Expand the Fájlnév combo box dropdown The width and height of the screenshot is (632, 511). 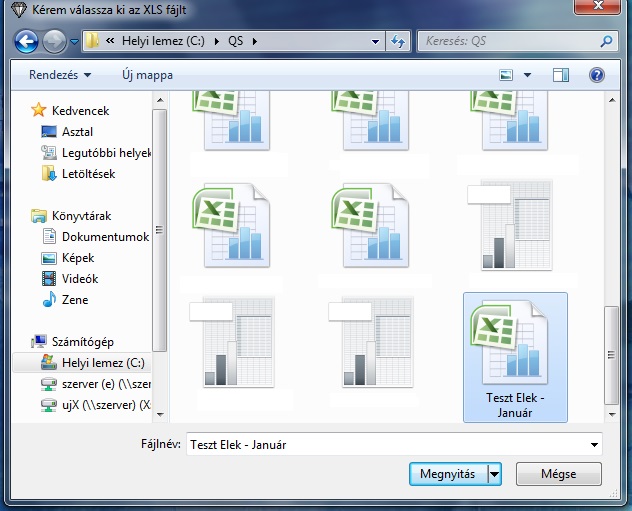tap(596, 444)
